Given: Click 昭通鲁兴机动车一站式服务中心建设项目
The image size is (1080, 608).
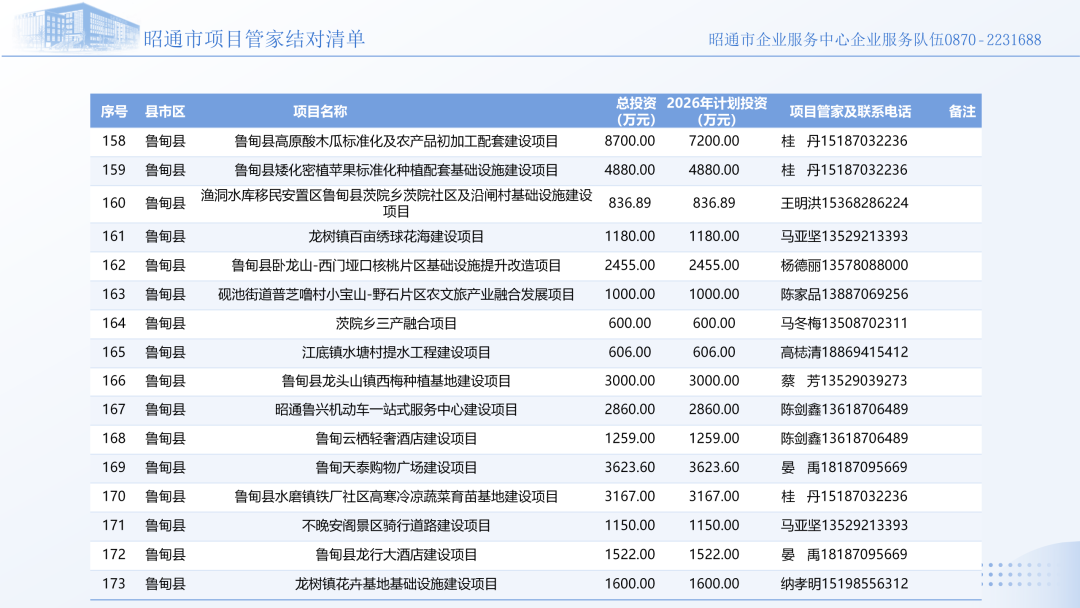Looking at the screenshot, I should click(x=396, y=410).
